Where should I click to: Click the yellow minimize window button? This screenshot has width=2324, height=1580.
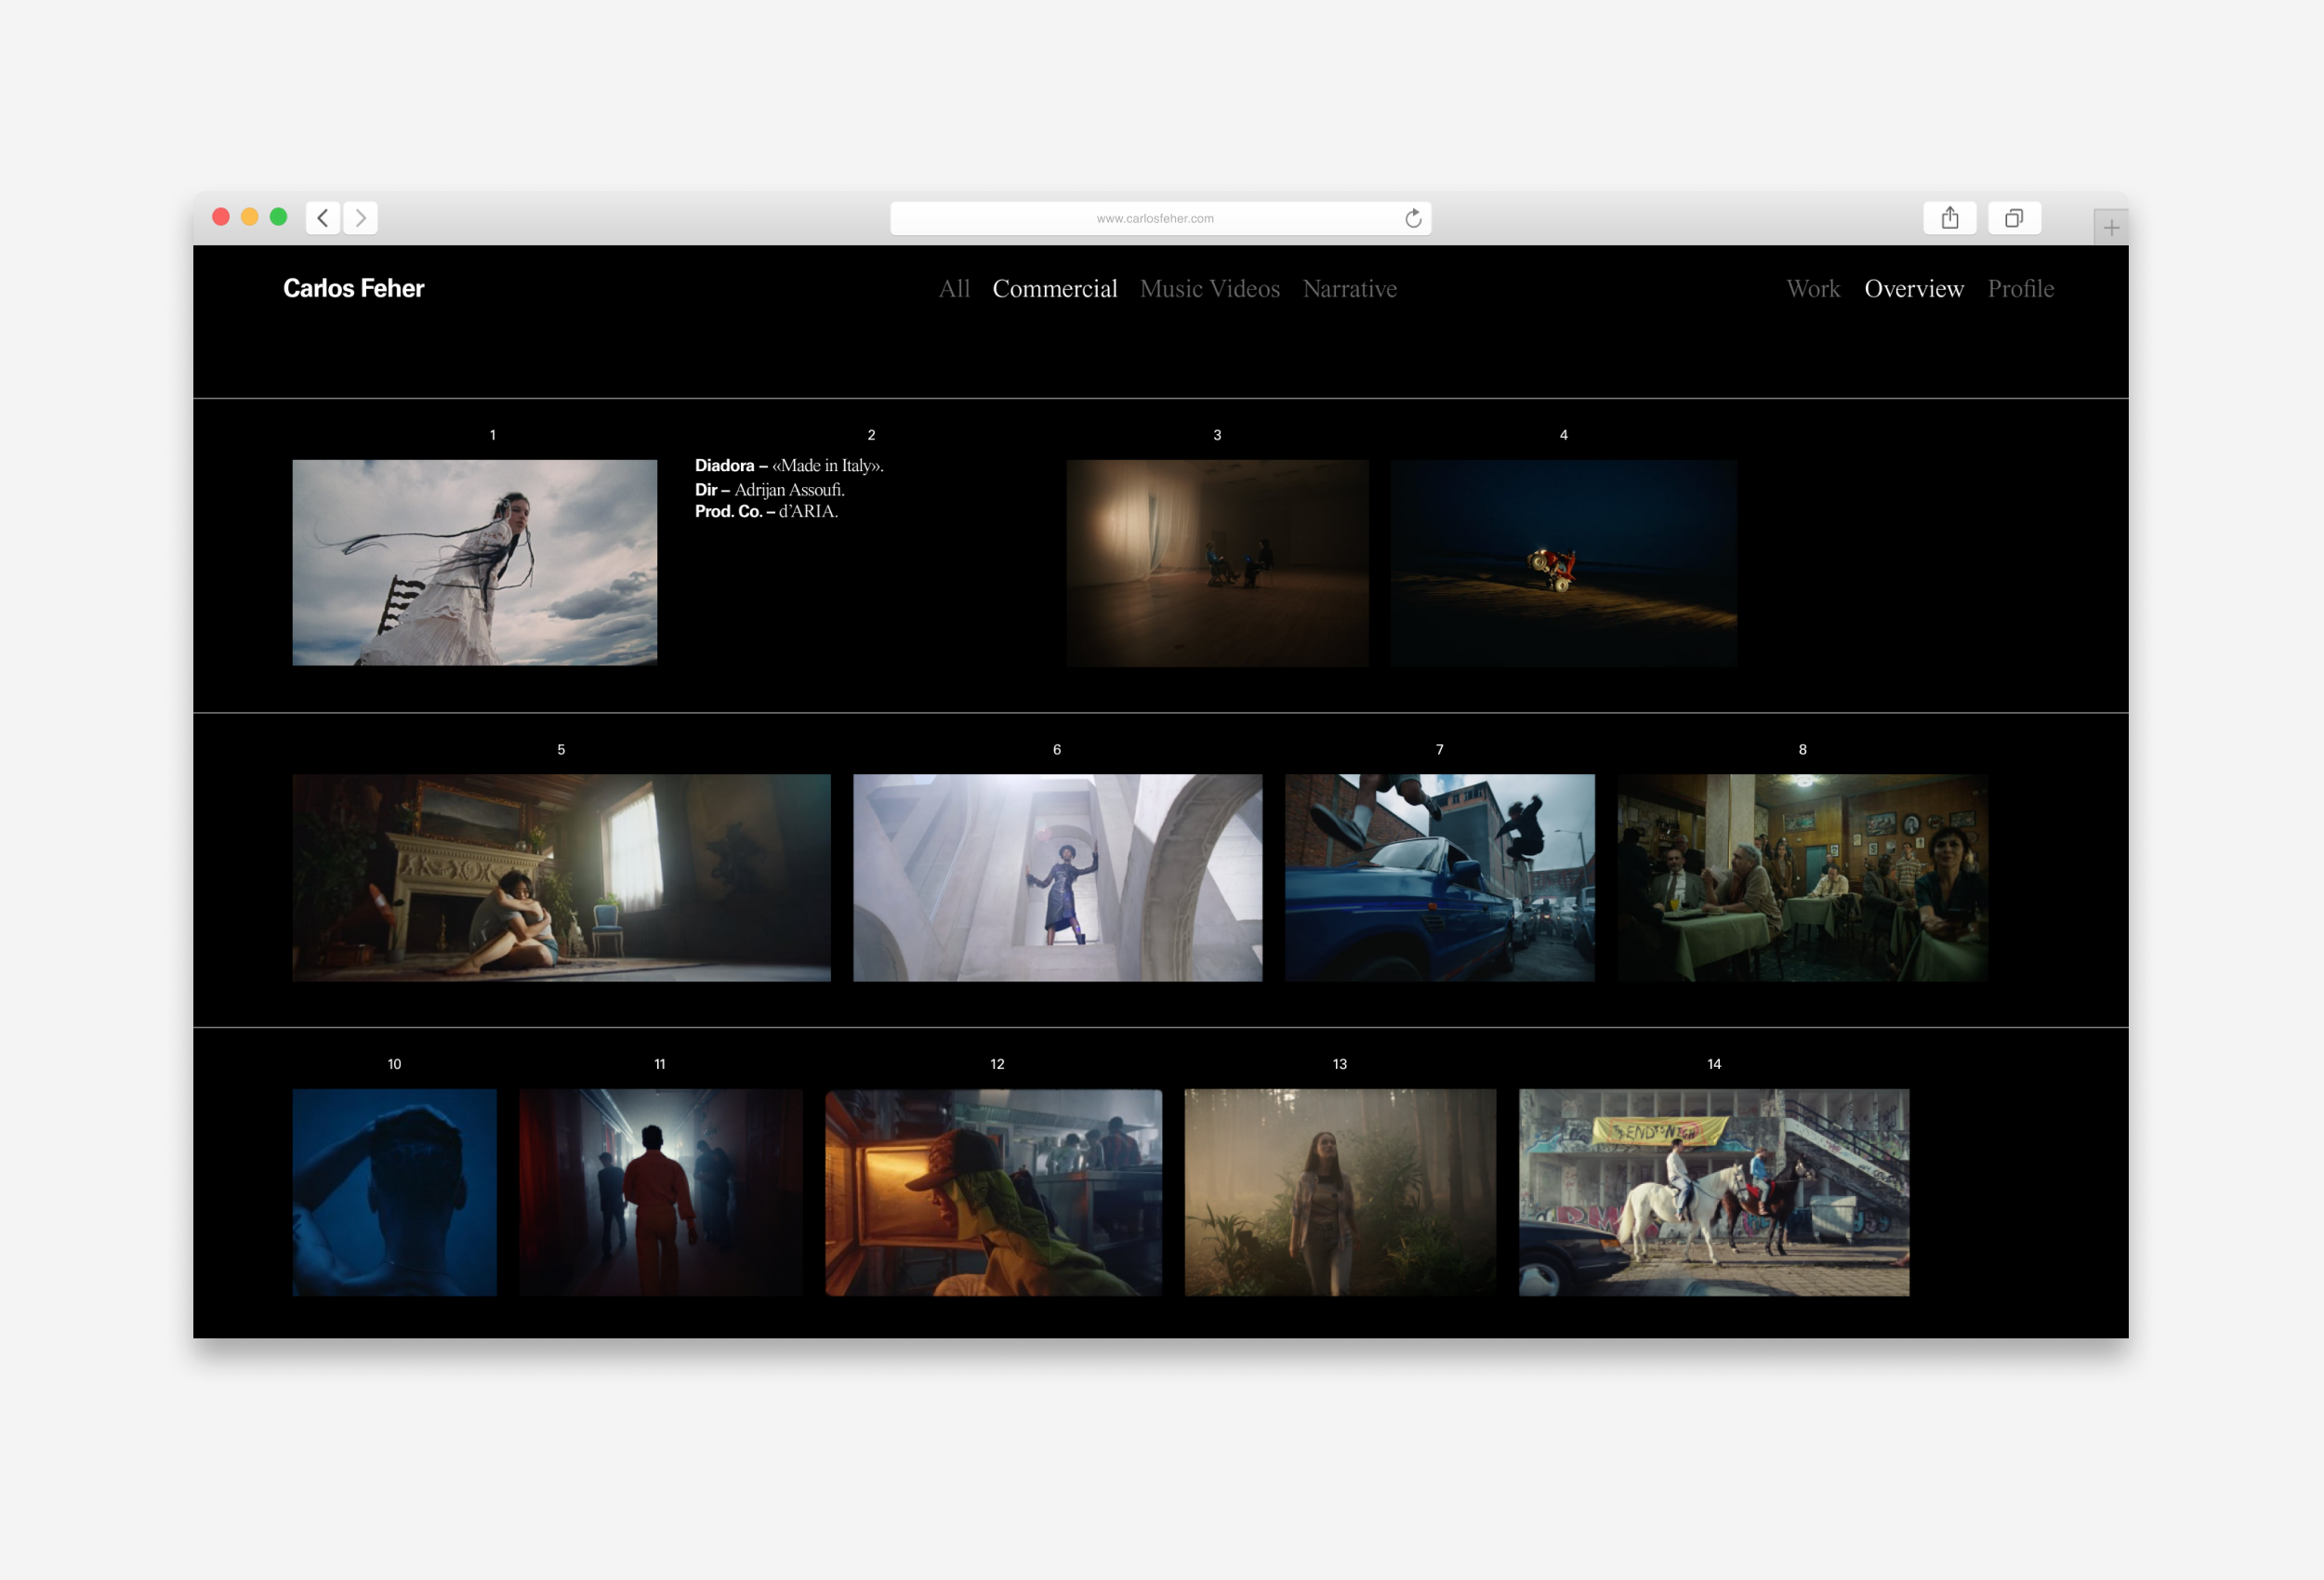tap(250, 217)
